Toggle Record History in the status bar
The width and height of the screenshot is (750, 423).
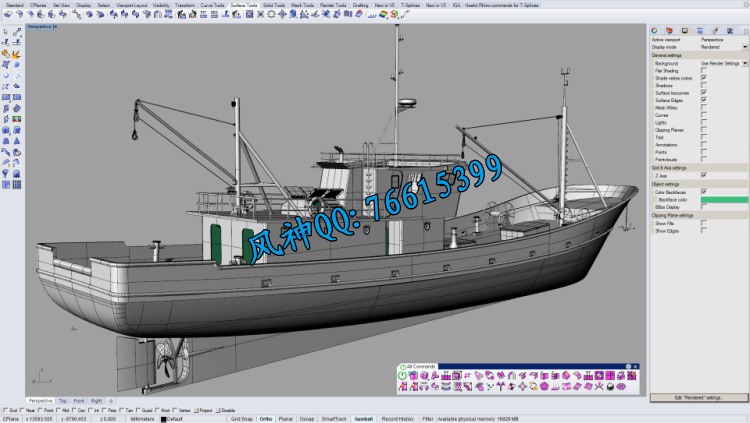(x=397, y=419)
